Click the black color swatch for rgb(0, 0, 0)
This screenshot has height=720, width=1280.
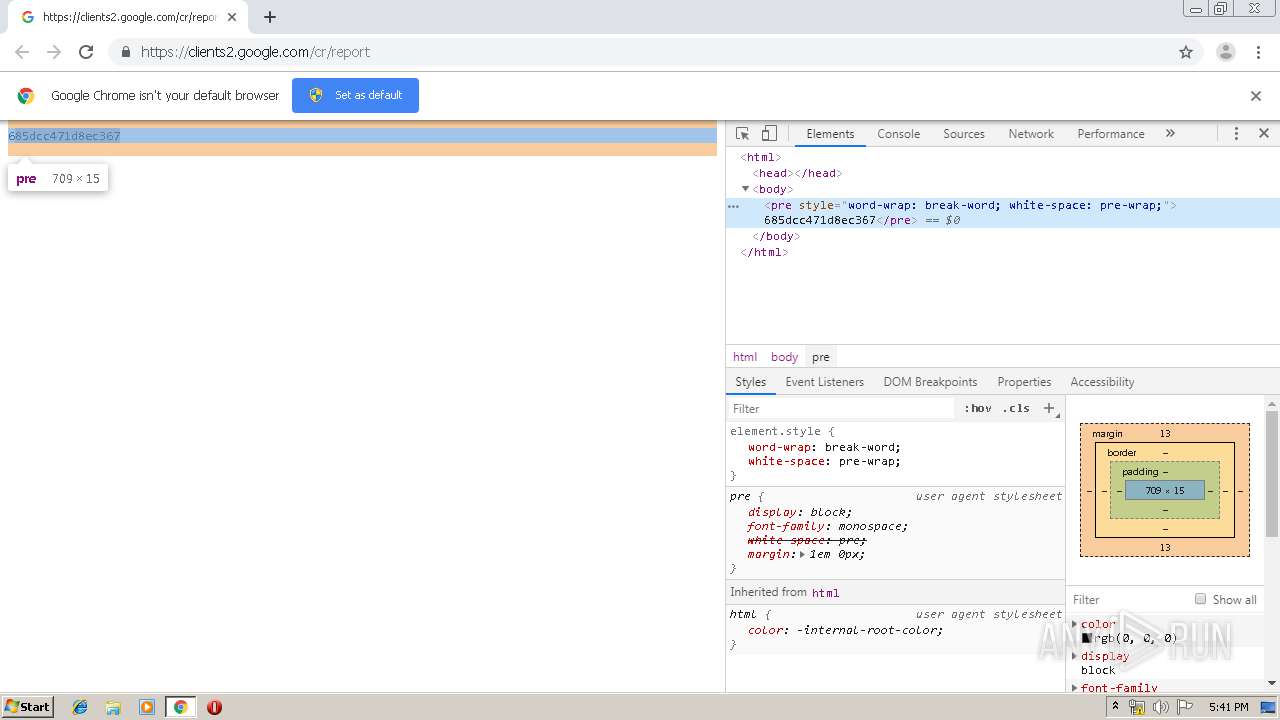[x=1086, y=638]
